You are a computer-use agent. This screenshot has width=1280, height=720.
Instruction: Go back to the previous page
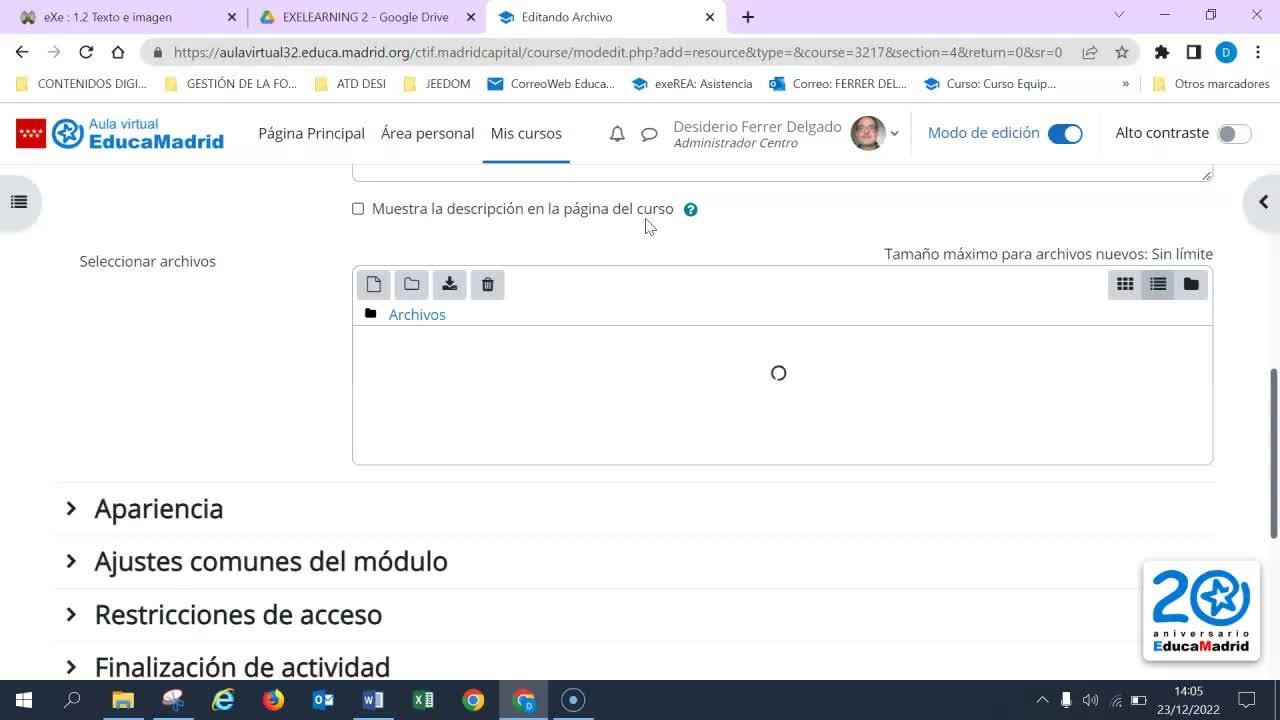click(x=22, y=52)
